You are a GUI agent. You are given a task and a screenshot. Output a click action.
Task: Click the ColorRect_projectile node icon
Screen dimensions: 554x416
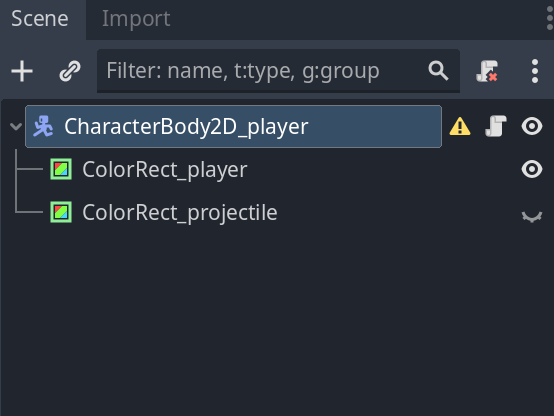[61, 212]
